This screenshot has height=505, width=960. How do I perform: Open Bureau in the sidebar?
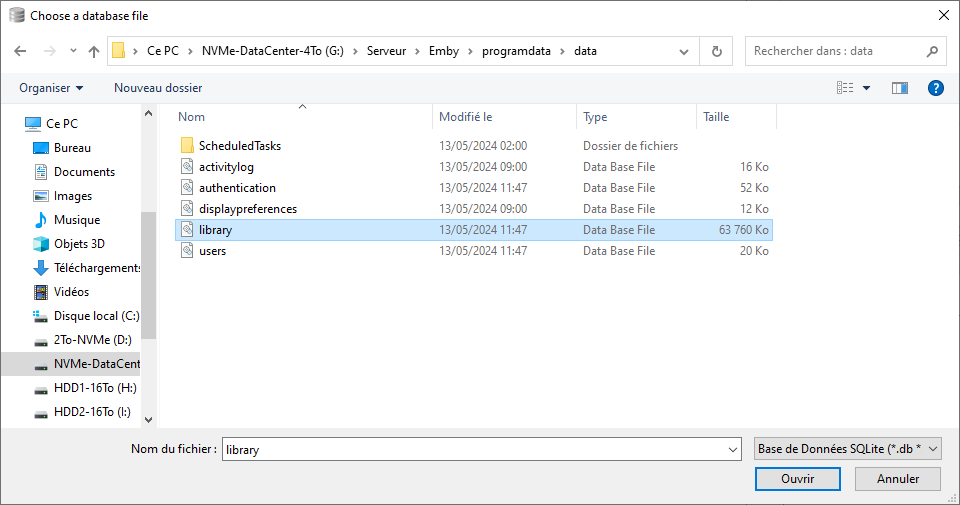point(72,148)
